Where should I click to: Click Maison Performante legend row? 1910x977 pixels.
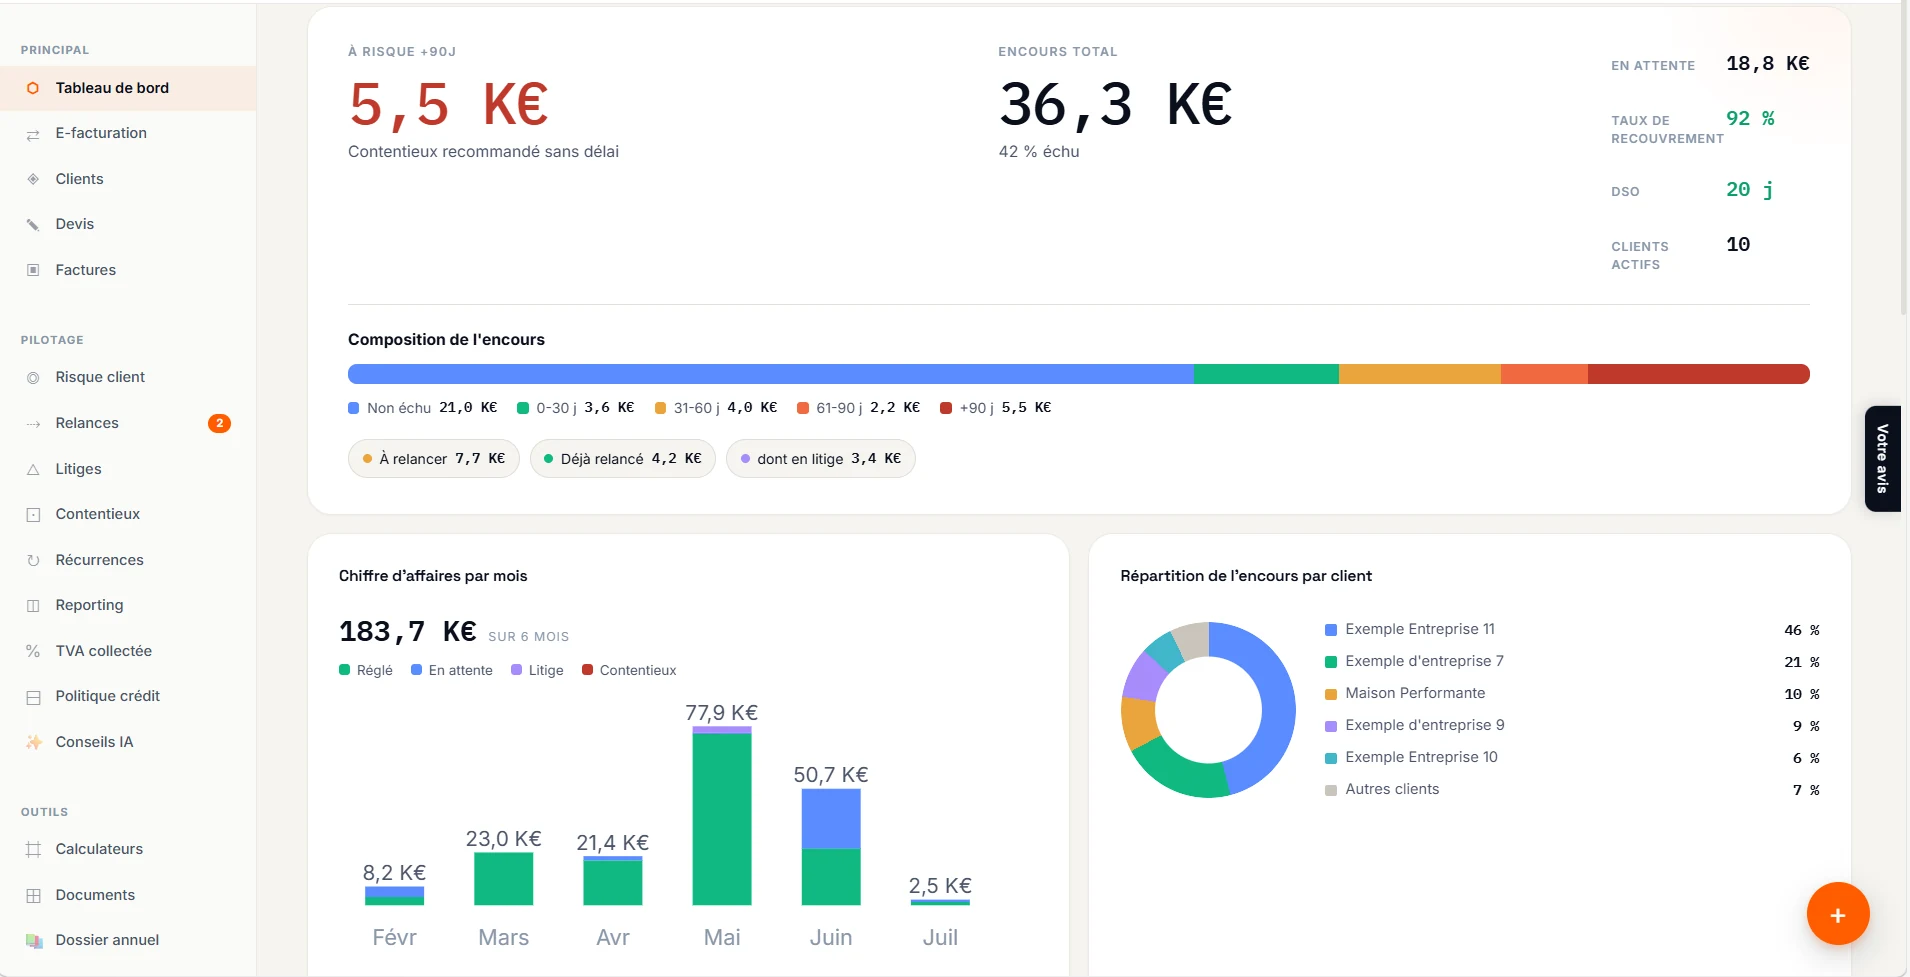coord(1572,693)
